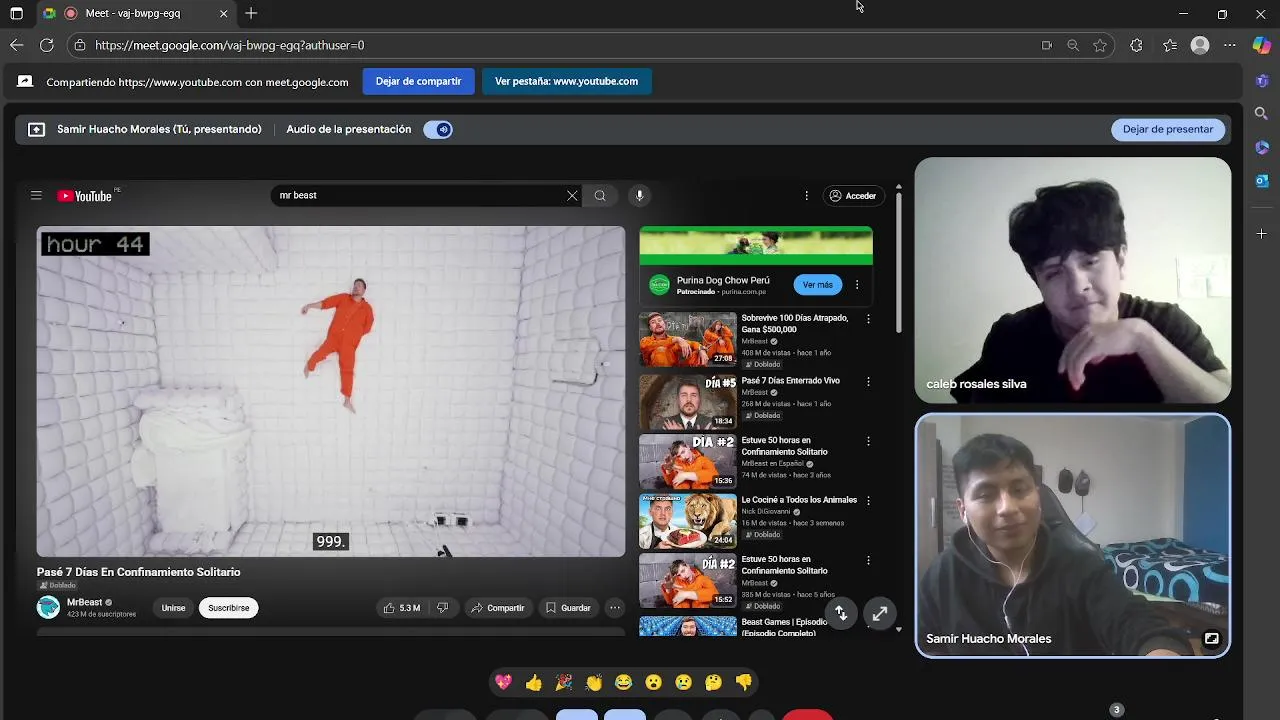Click the YouTube Acceder button
Screen dimensions: 1280x720
coord(852,196)
